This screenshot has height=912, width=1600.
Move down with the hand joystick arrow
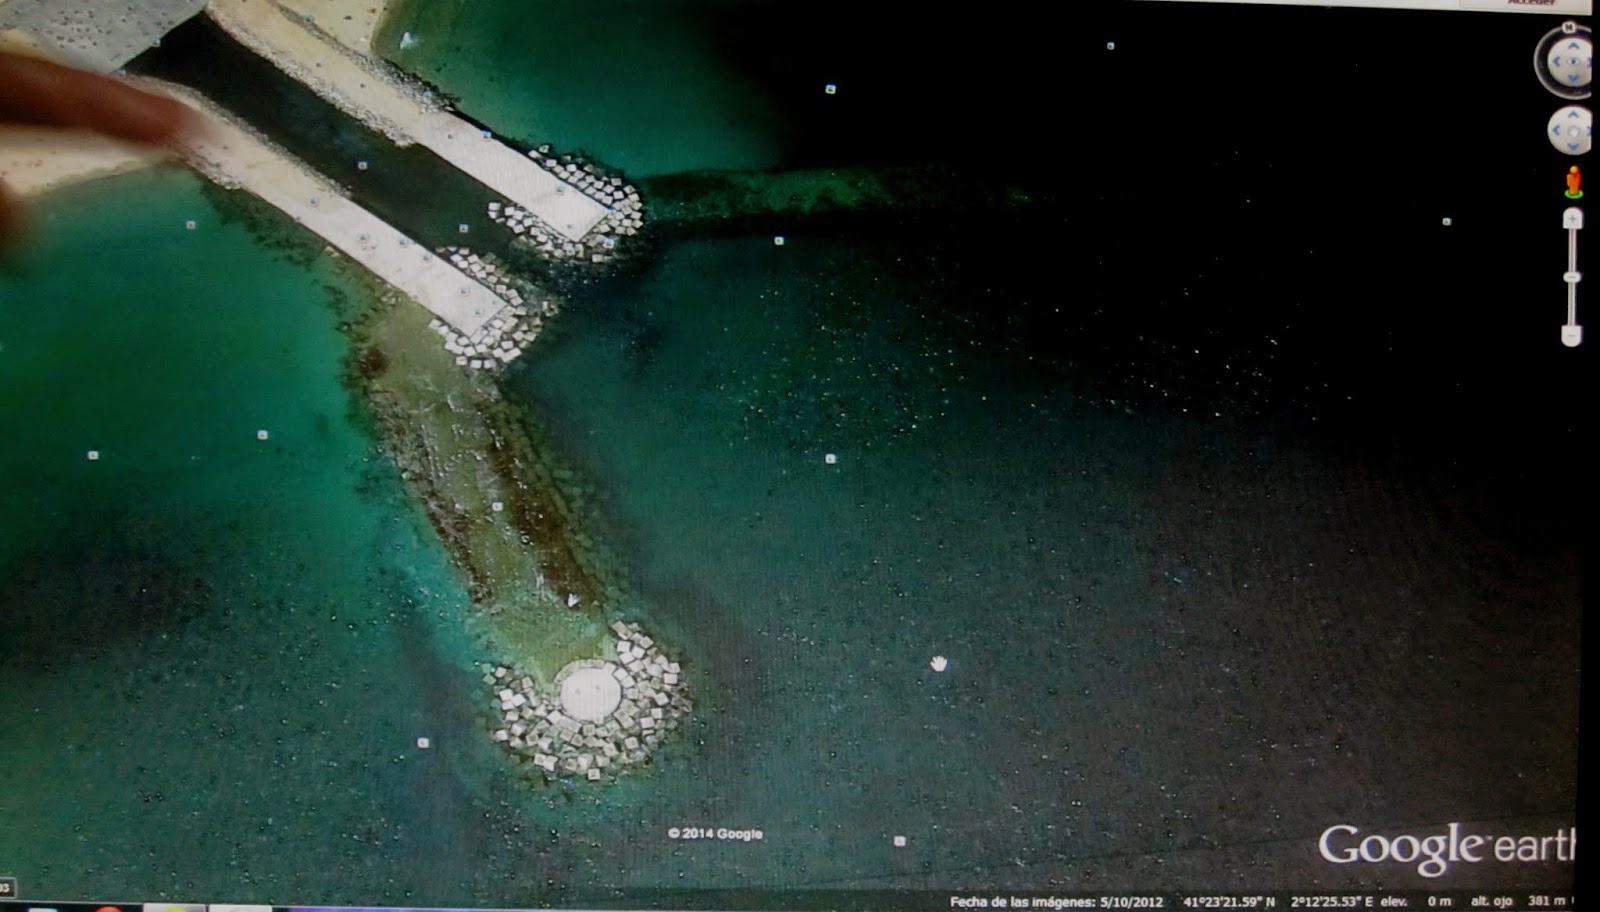click(x=1572, y=147)
